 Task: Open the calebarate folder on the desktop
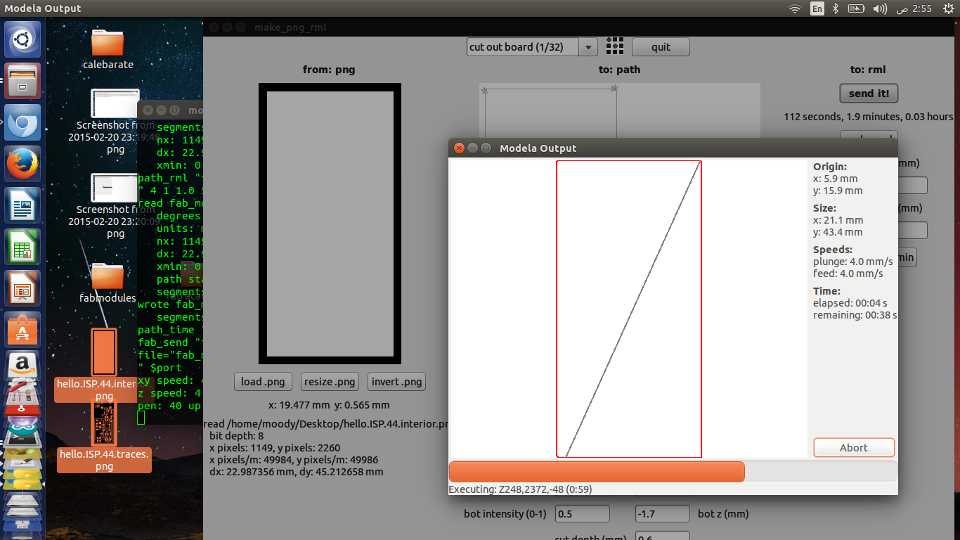(108, 49)
